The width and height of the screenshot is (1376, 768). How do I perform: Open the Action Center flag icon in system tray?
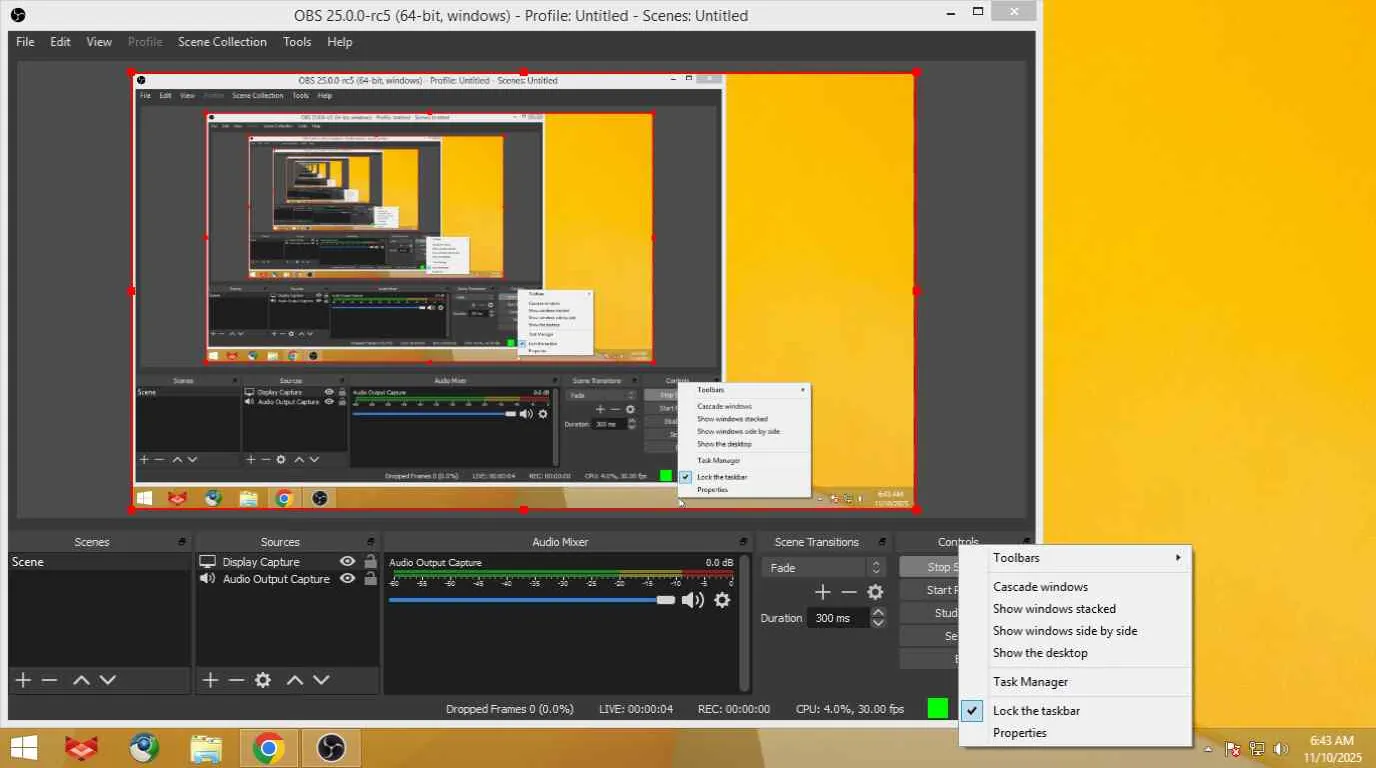(1233, 748)
